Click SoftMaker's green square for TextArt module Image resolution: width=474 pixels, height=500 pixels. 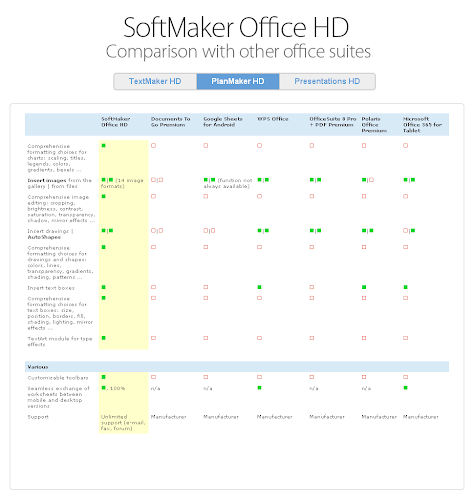click(104, 338)
